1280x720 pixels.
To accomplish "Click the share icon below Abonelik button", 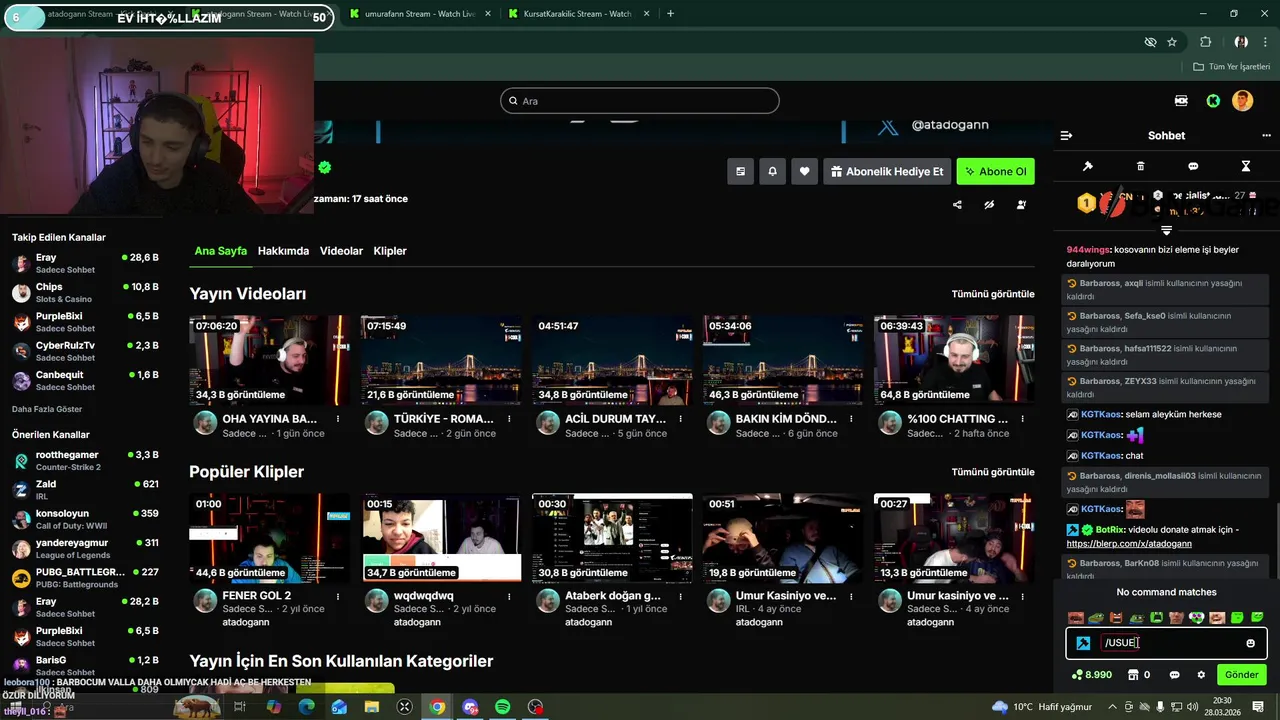I will click(957, 205).
